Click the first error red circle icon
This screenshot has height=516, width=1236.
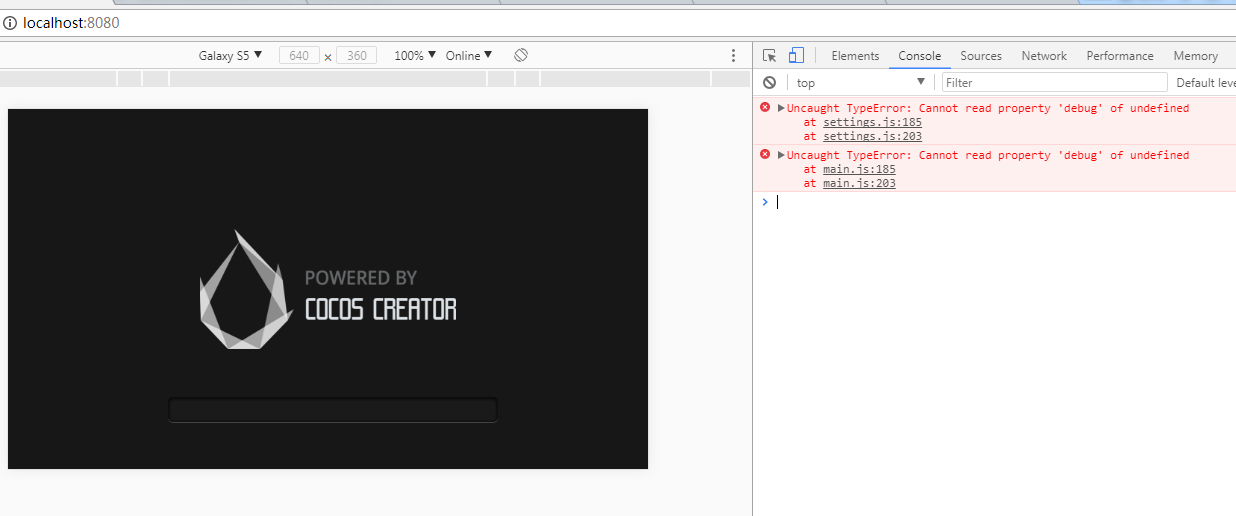[x=765, y=107]
